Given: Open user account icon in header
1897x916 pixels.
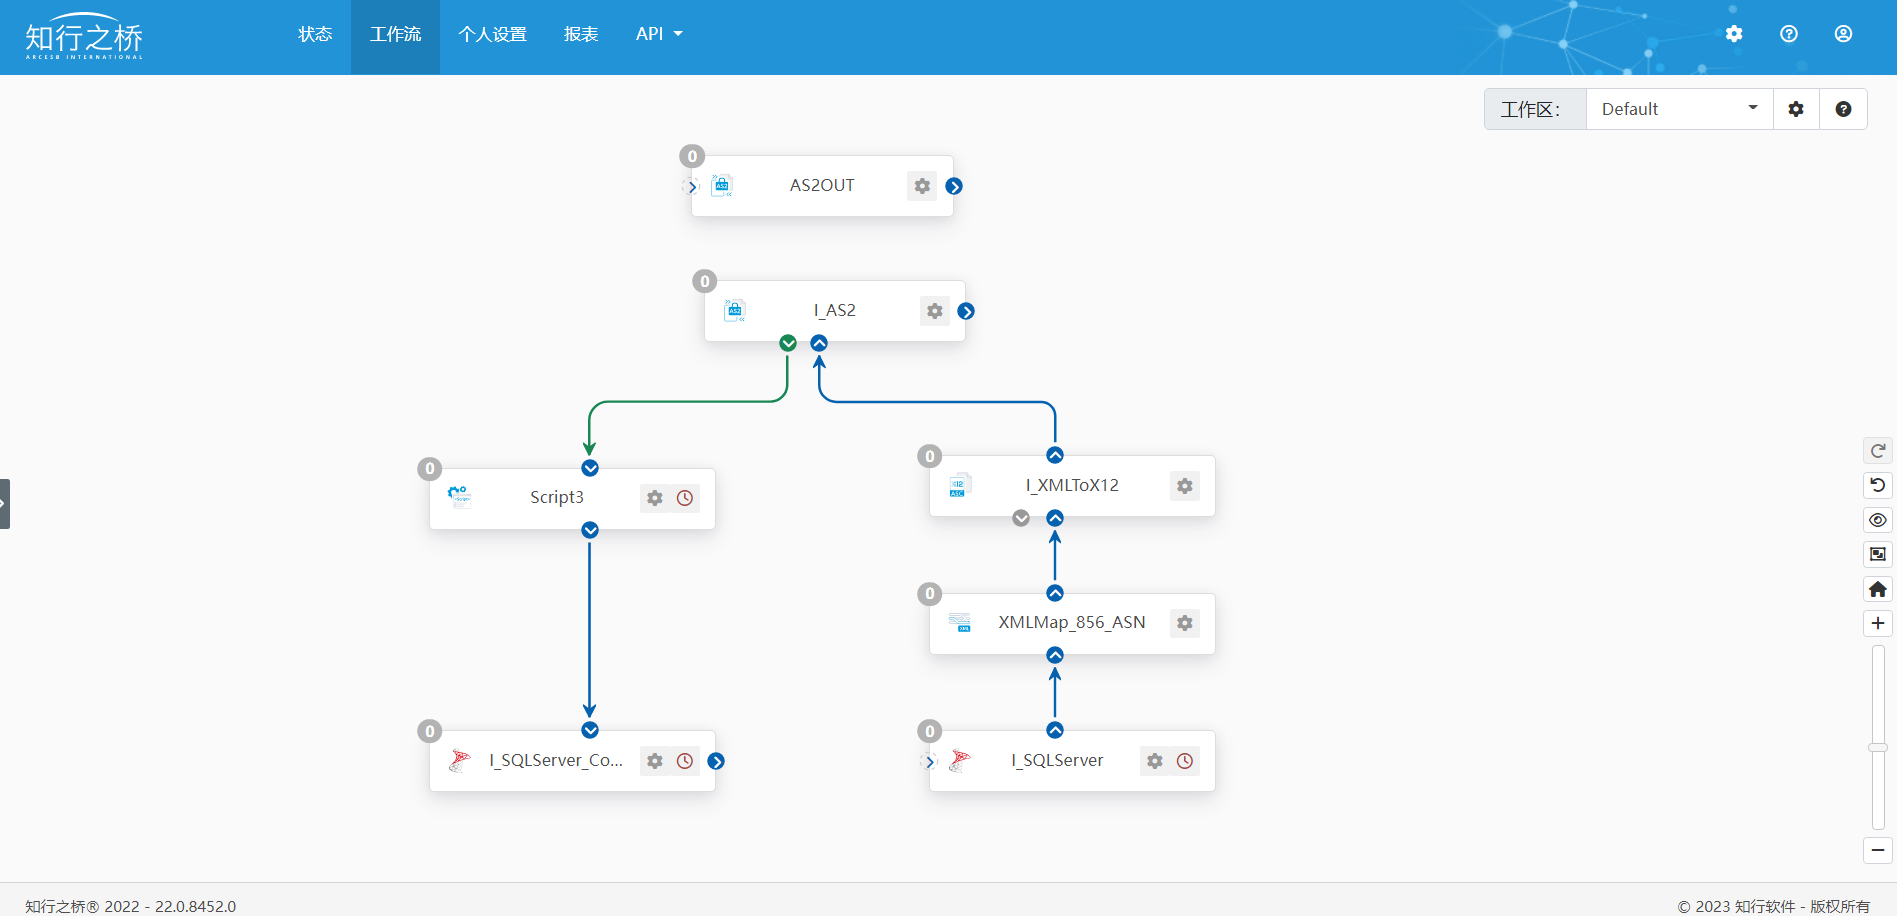Looking at the screenshot, I should click(1843, 34).
